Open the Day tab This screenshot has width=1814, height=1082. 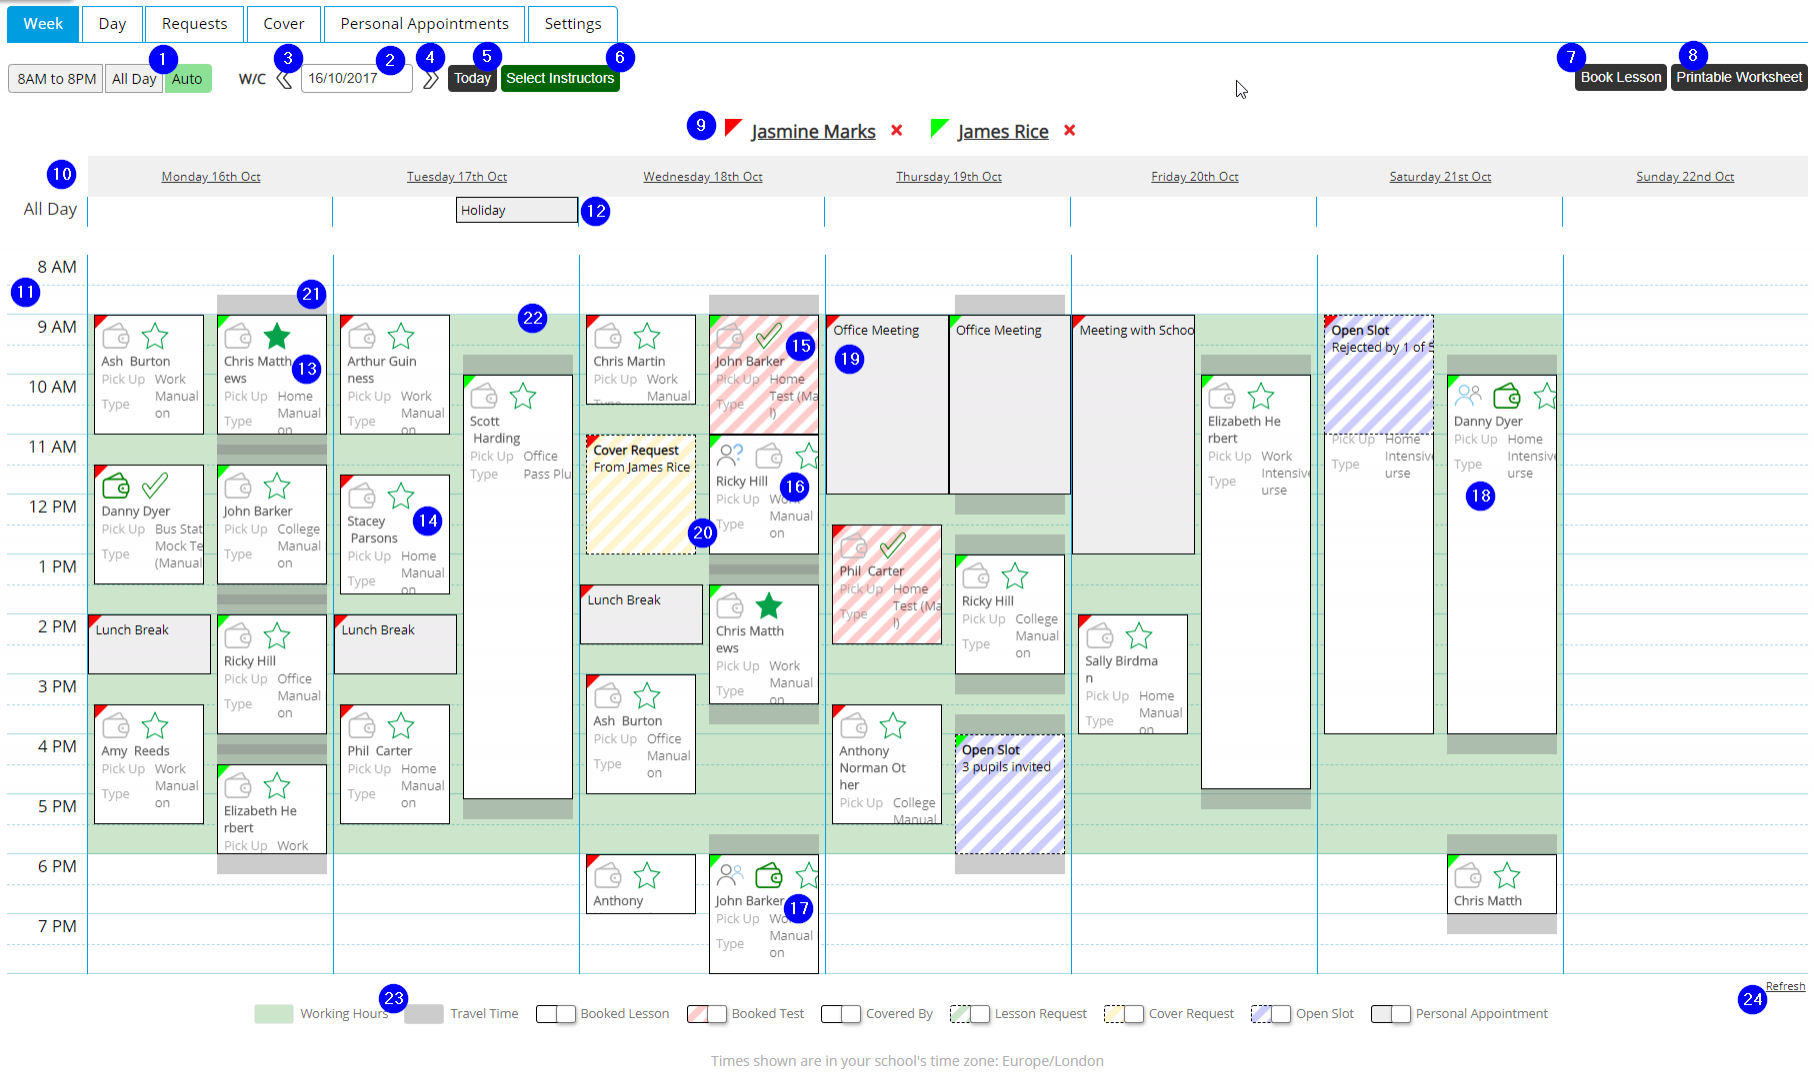coord(112,24)
